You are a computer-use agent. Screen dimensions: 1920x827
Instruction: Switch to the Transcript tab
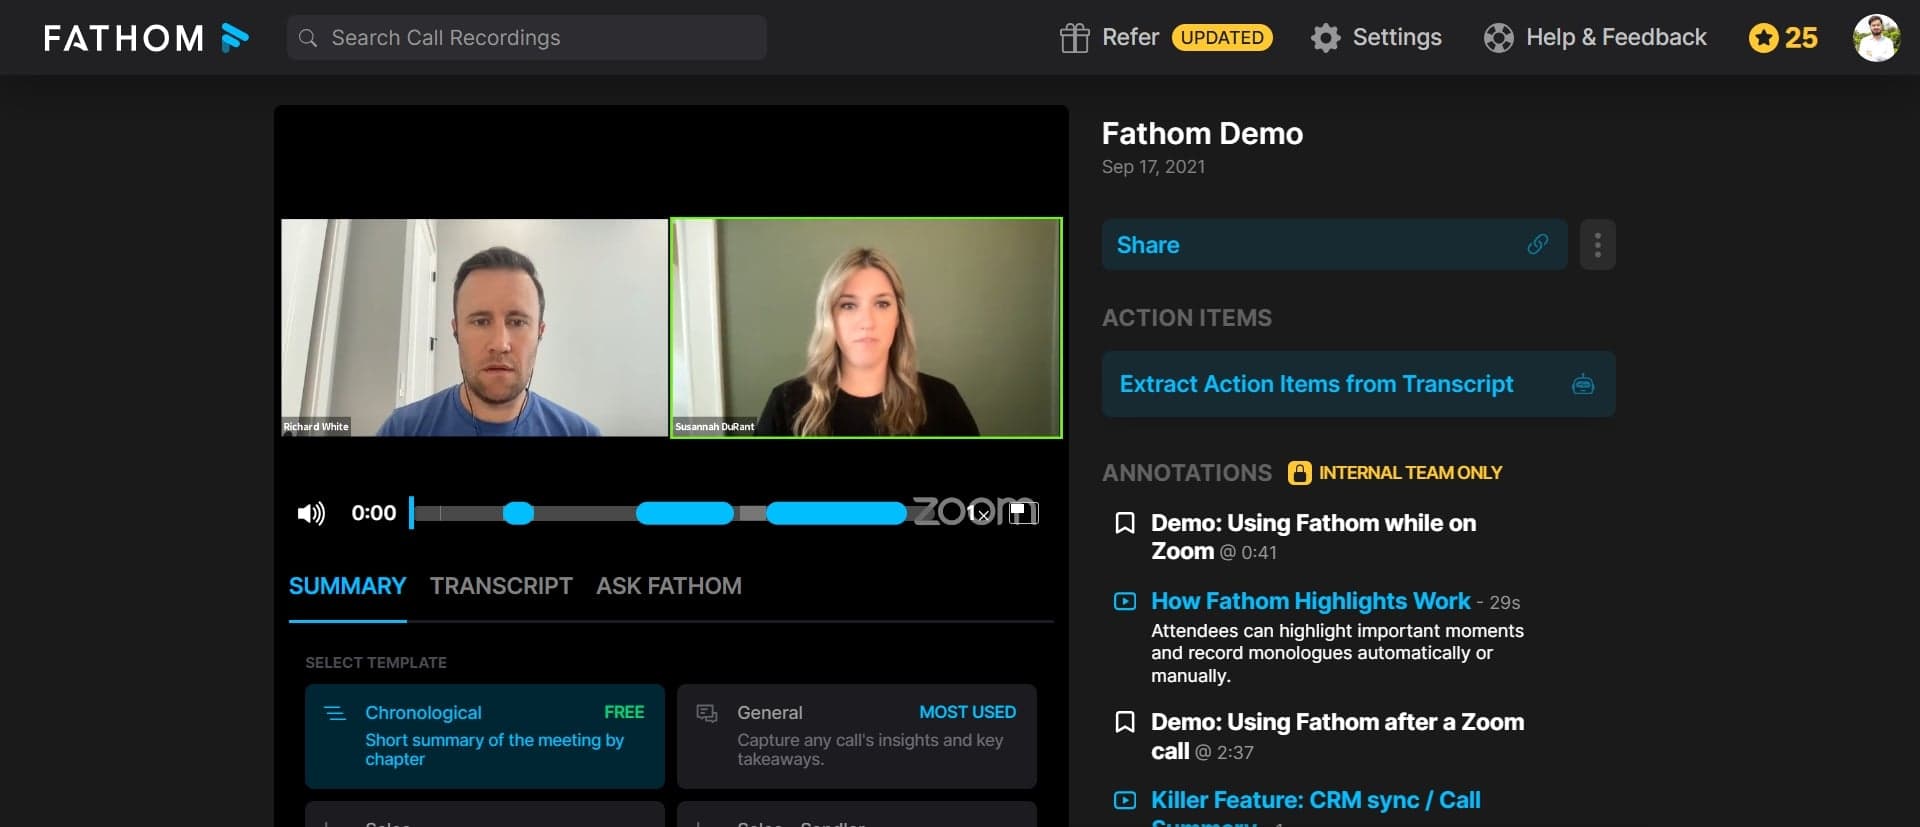[501, 586]
